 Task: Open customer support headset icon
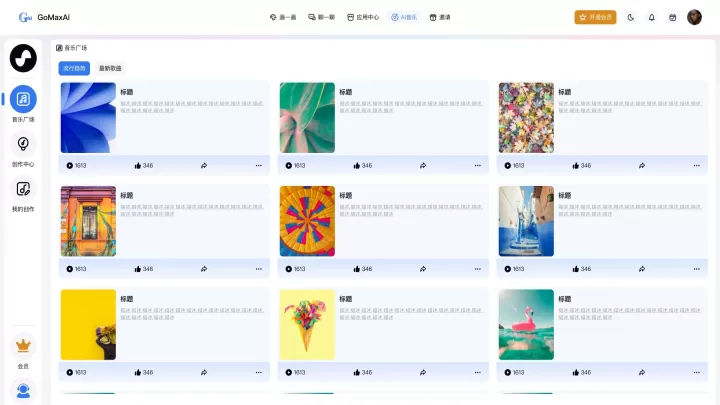coord(23,391)
